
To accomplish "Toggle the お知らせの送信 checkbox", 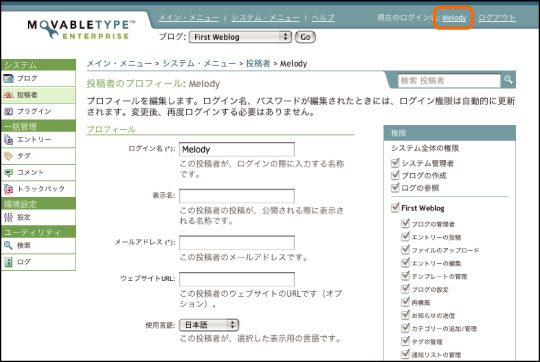I will pos(405,315).
